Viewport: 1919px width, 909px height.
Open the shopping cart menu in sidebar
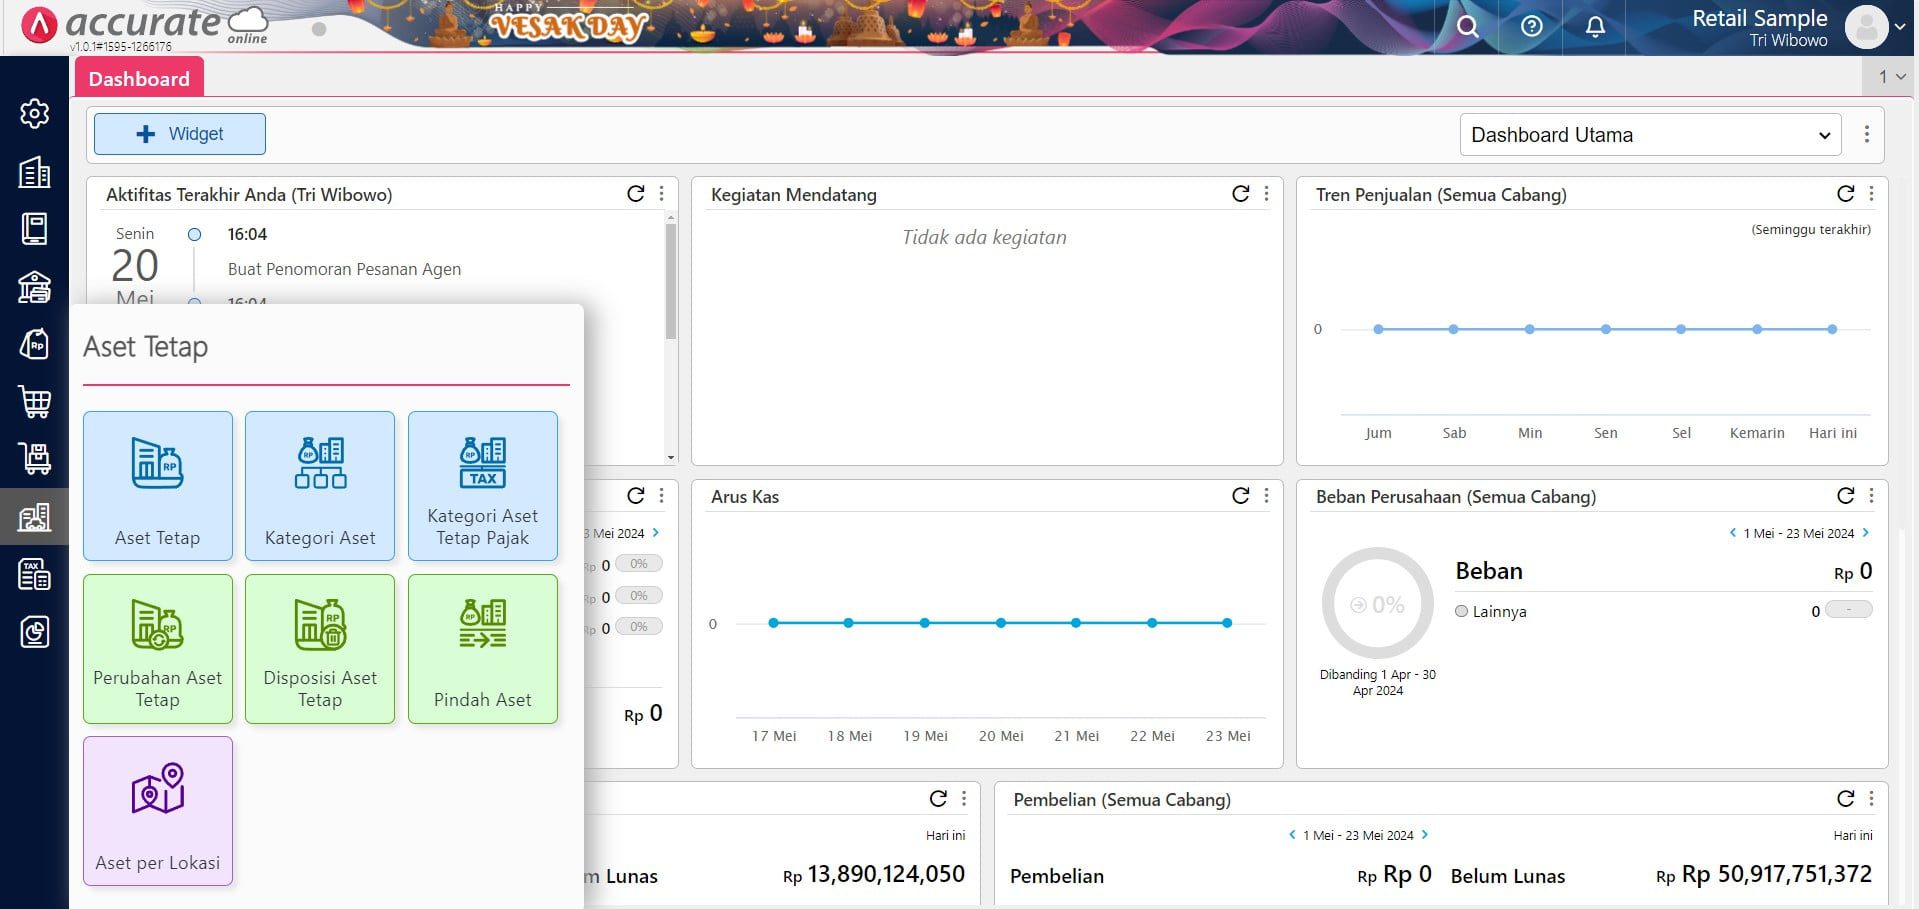[x=34, y=402]
